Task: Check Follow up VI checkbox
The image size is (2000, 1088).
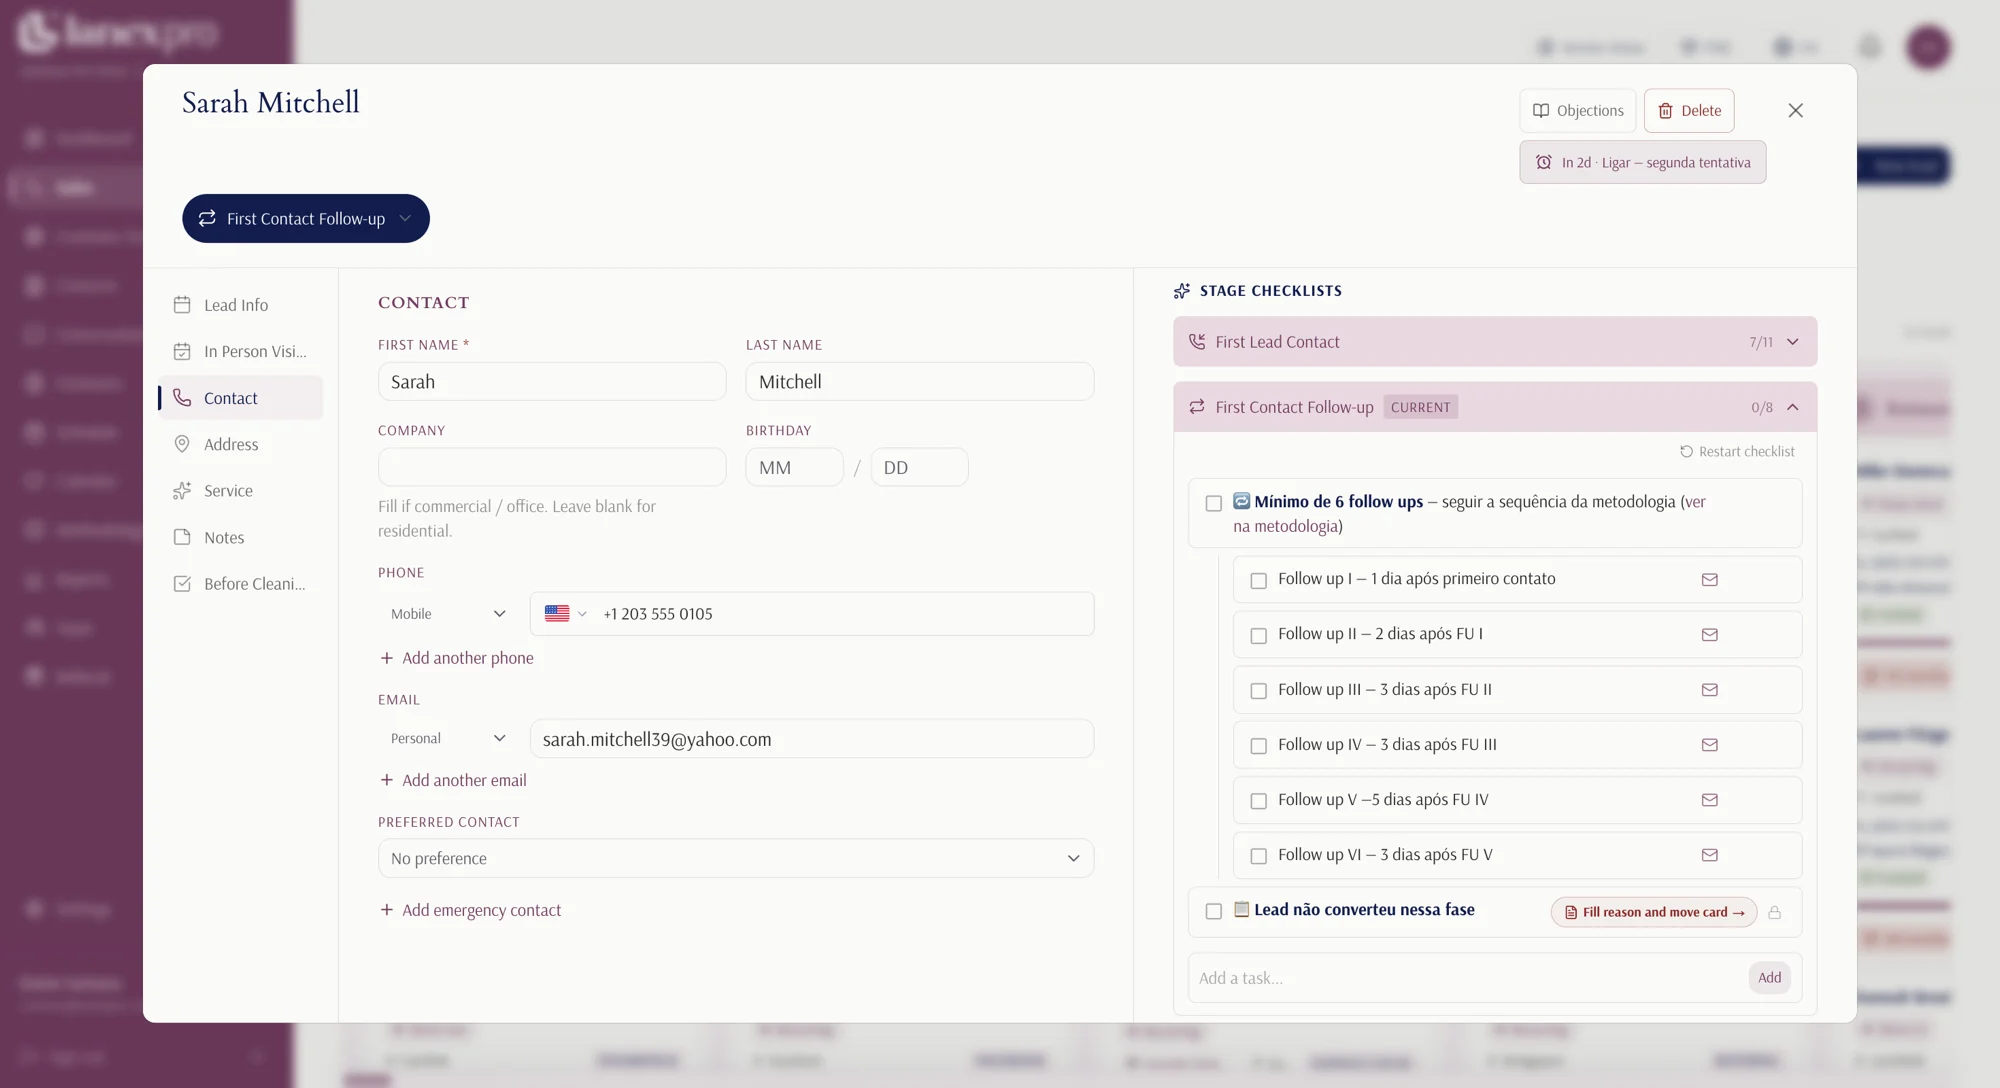Action: point(1258,856)
